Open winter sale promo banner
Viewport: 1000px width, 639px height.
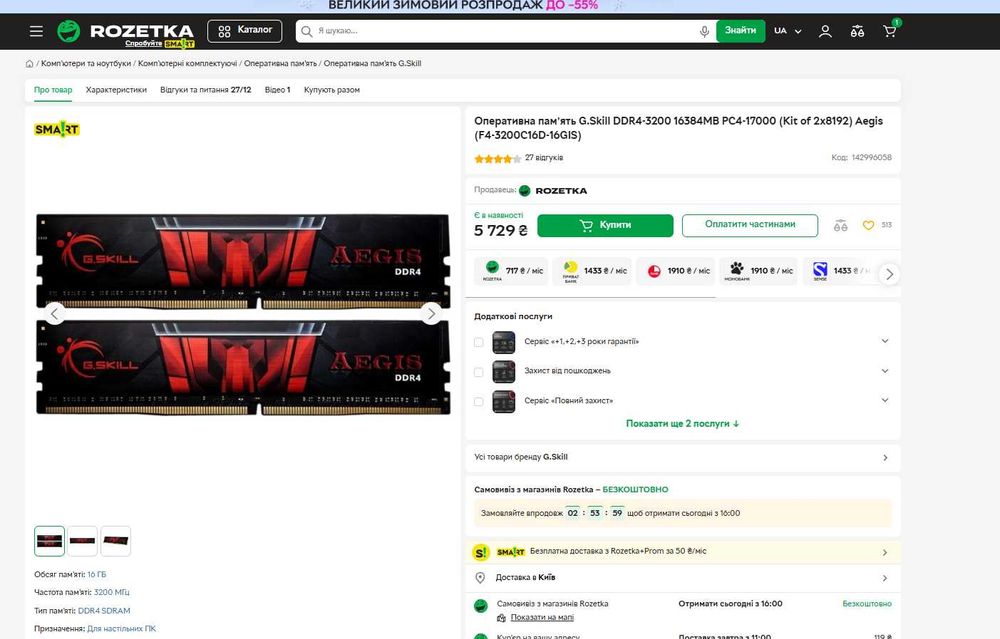click(x=500, y=6)
